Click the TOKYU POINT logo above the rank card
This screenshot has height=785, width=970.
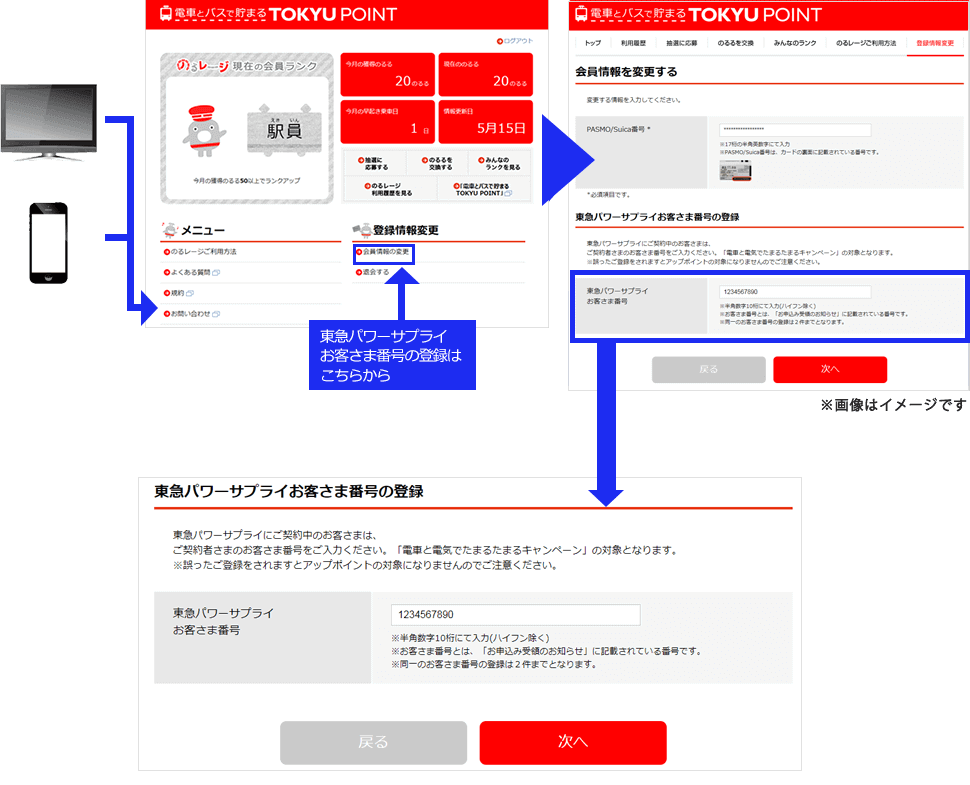(x=278, y=14)
